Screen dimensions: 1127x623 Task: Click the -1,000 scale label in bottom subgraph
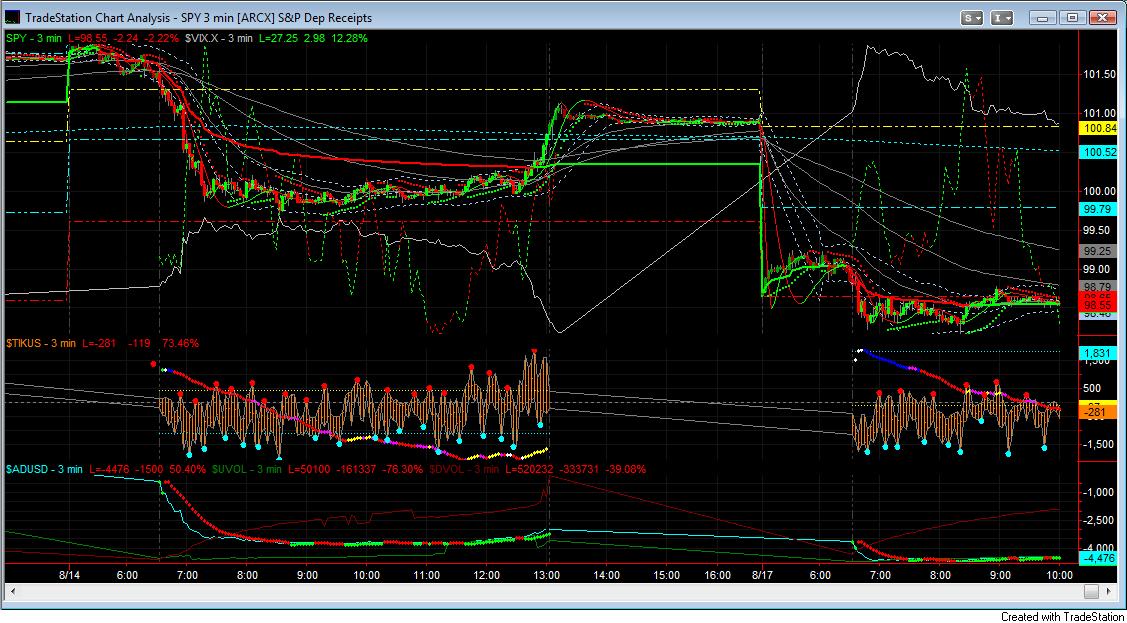pyautogui.click(x=1098, y=492)
